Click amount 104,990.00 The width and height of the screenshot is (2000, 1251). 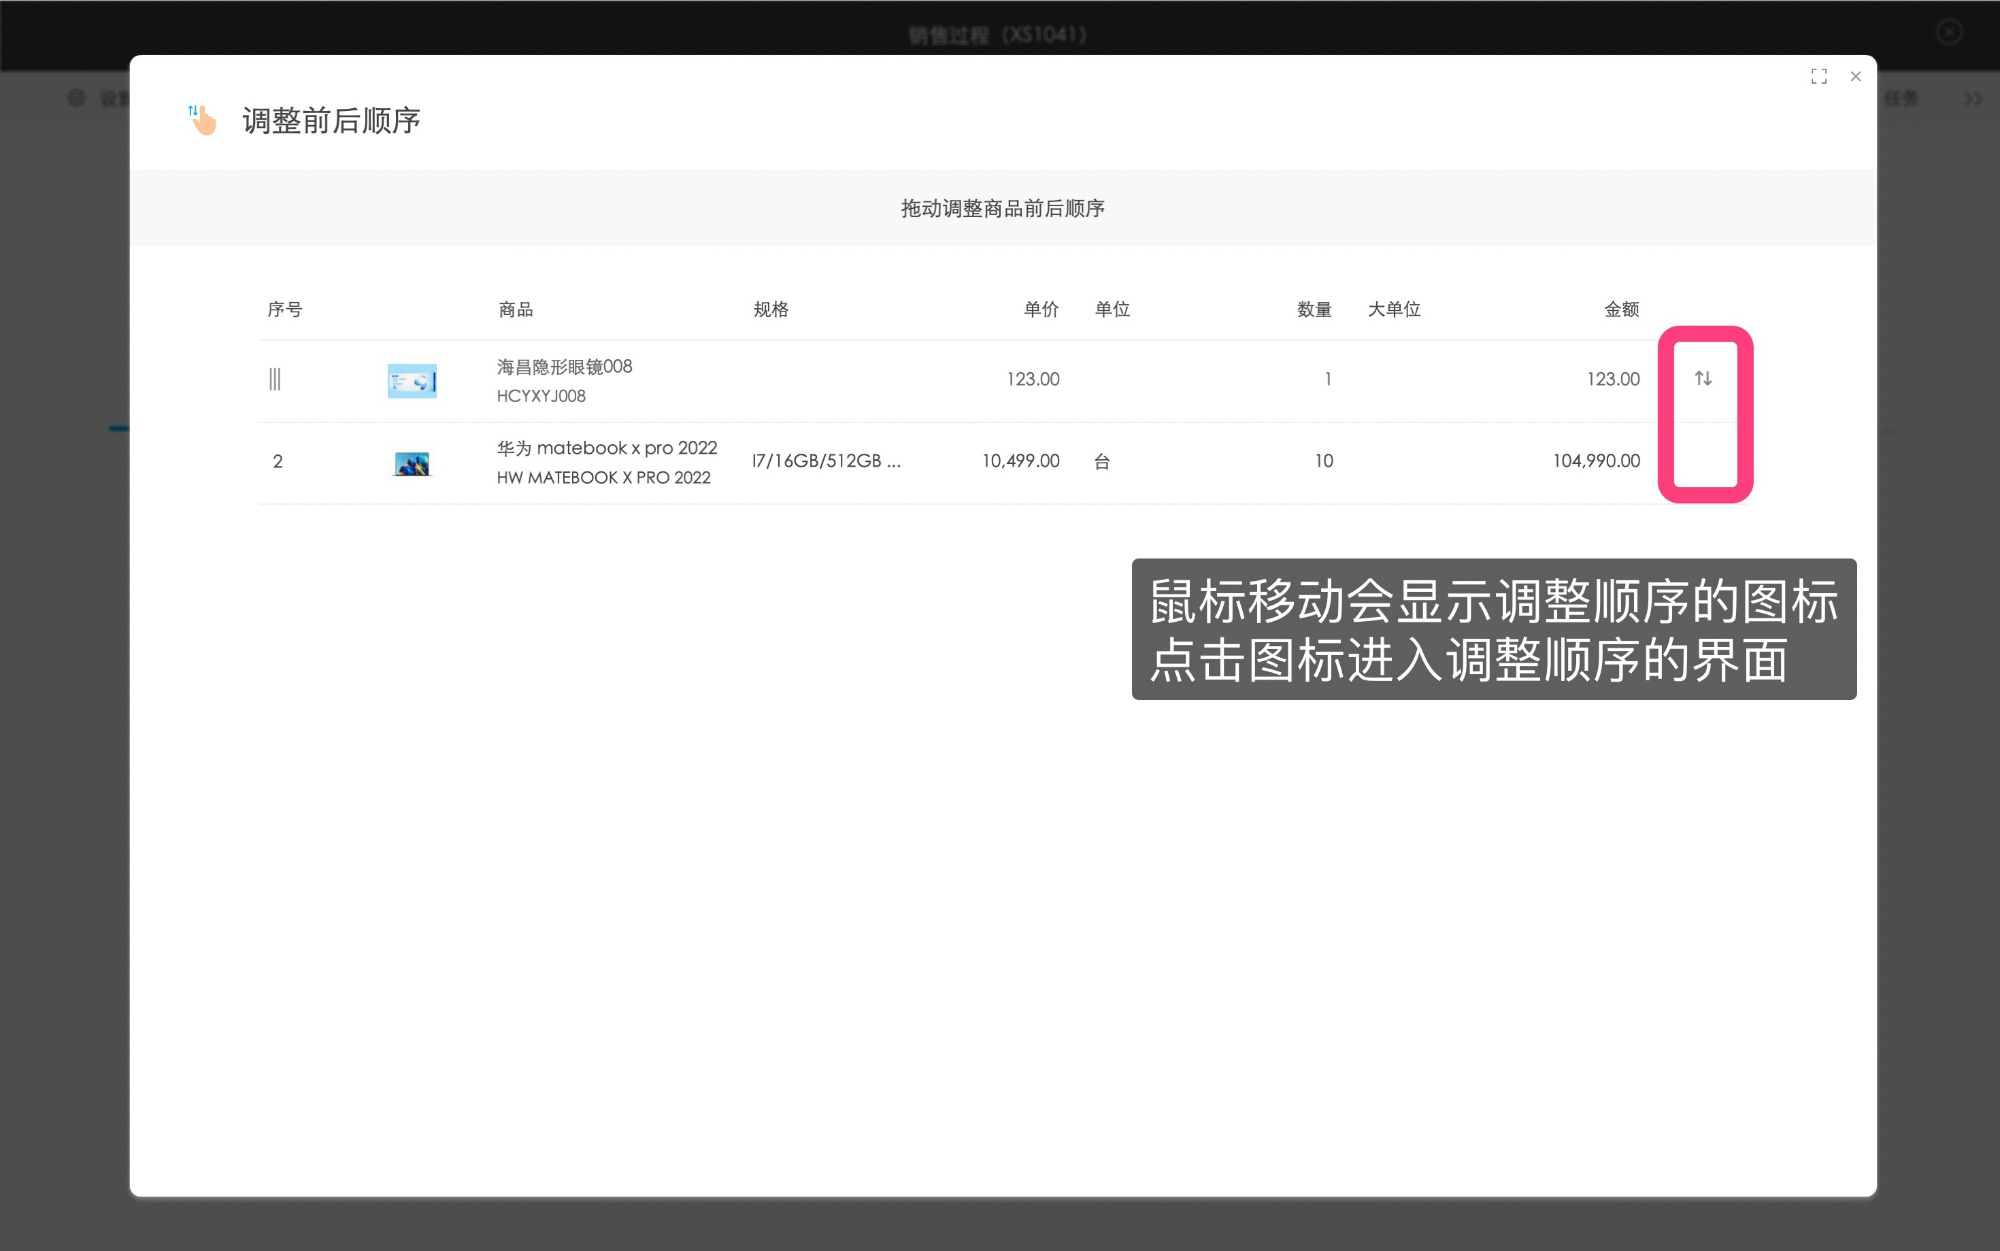click(1596, 461)
